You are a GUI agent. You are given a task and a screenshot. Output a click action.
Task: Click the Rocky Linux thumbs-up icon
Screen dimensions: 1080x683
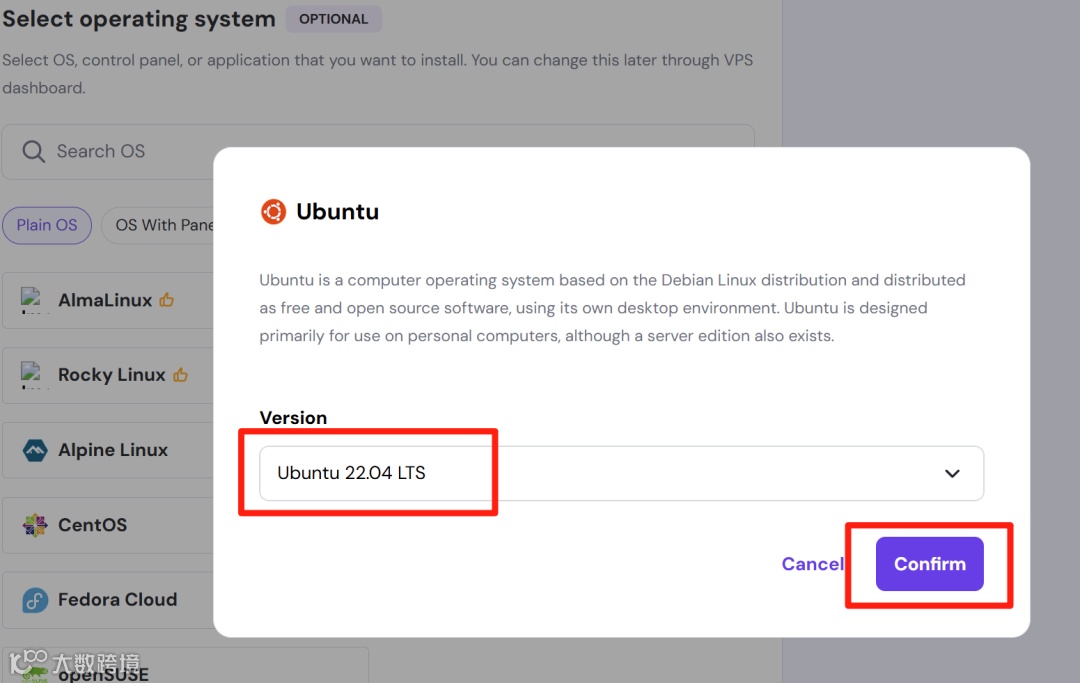[x=180, y=375]
